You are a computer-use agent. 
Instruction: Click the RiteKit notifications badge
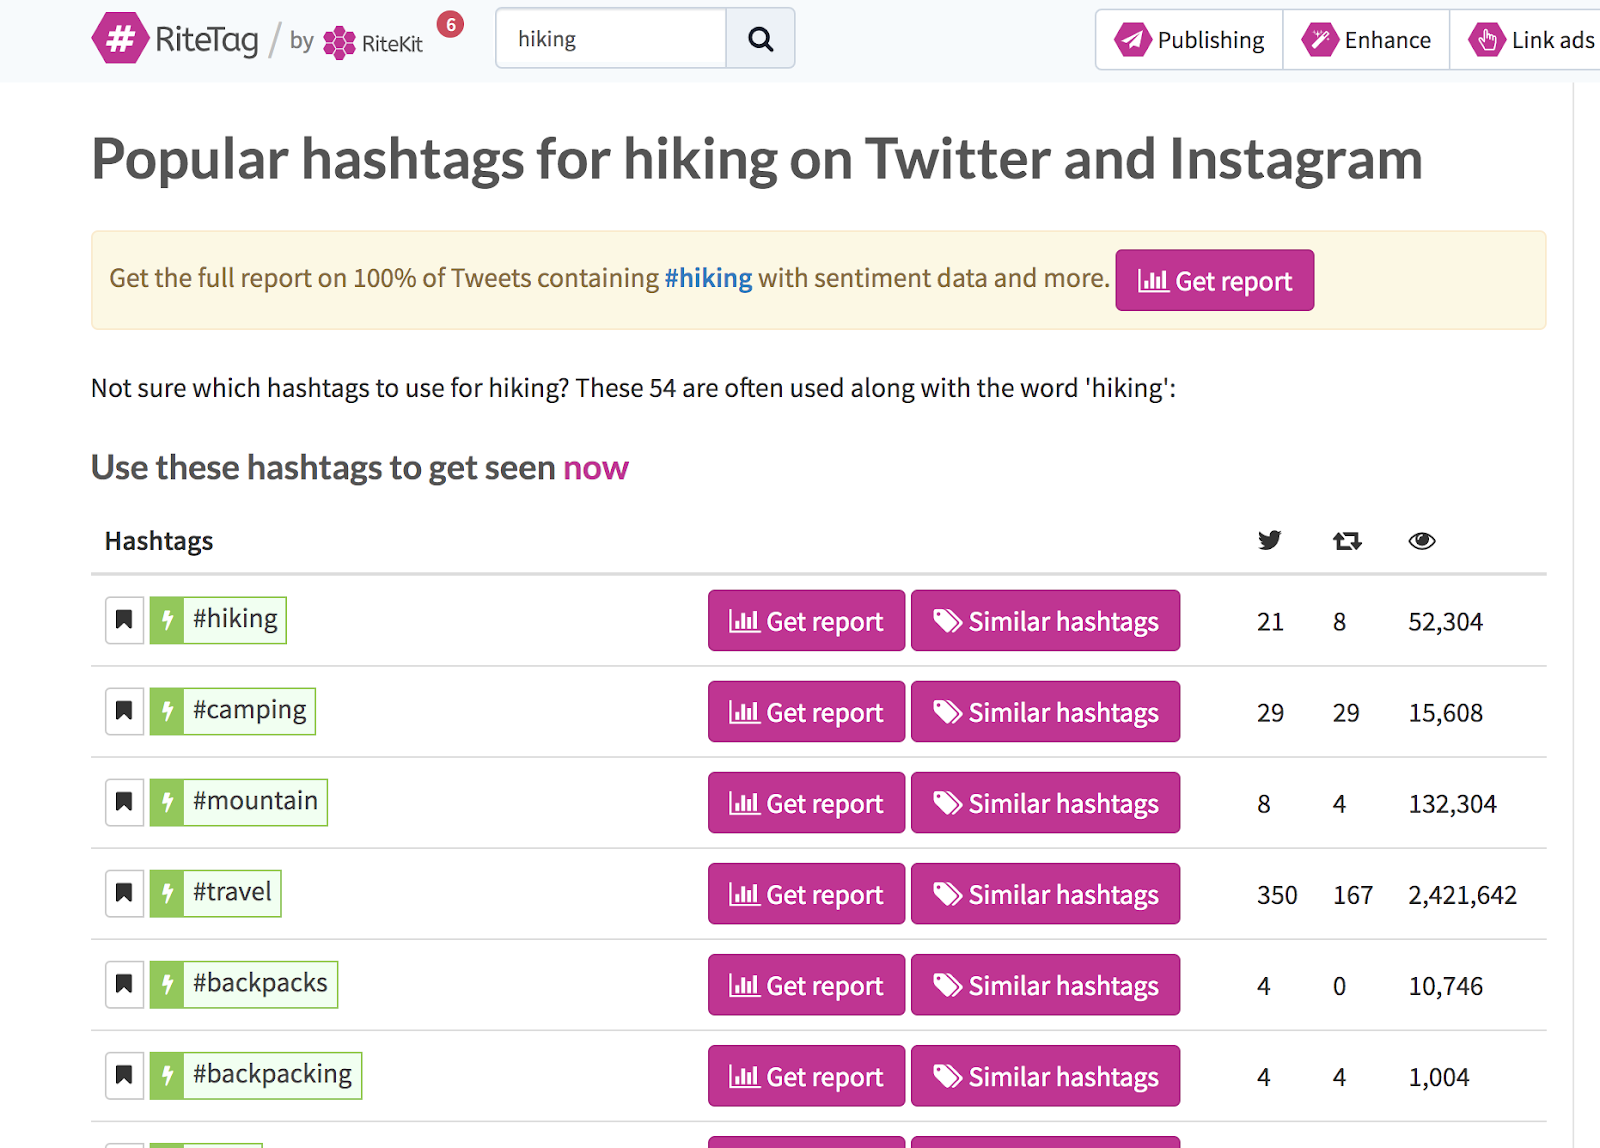click(451, 24)
